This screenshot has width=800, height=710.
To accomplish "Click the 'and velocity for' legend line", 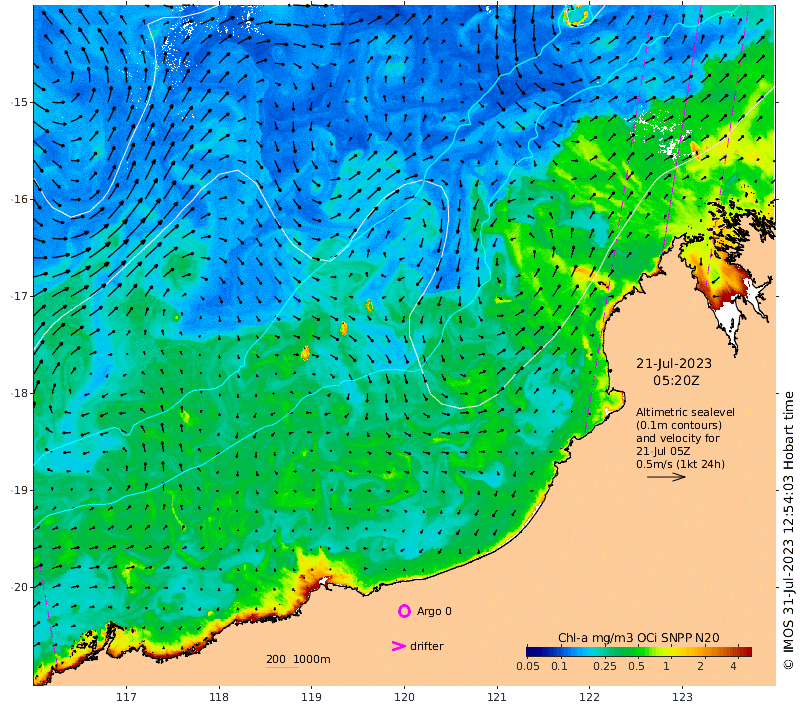I will coord(678,438).
